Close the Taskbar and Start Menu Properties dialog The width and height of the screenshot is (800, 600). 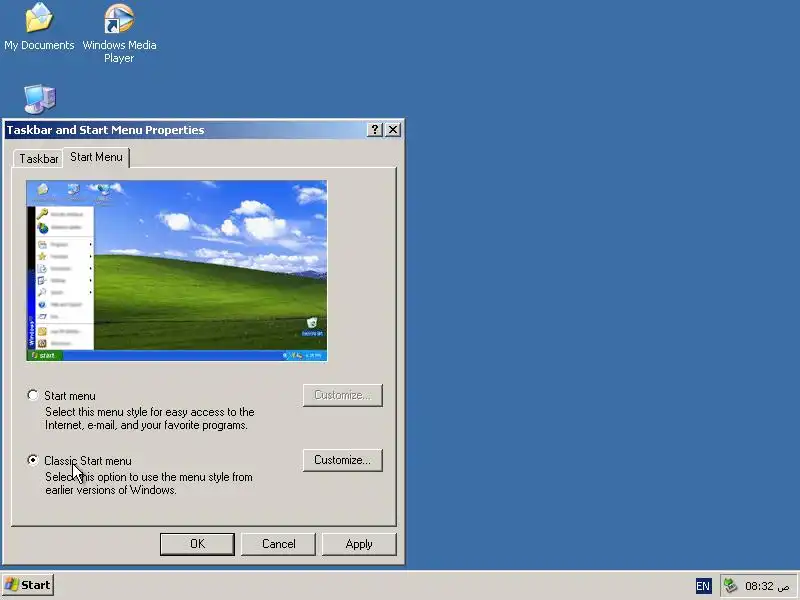393,130
